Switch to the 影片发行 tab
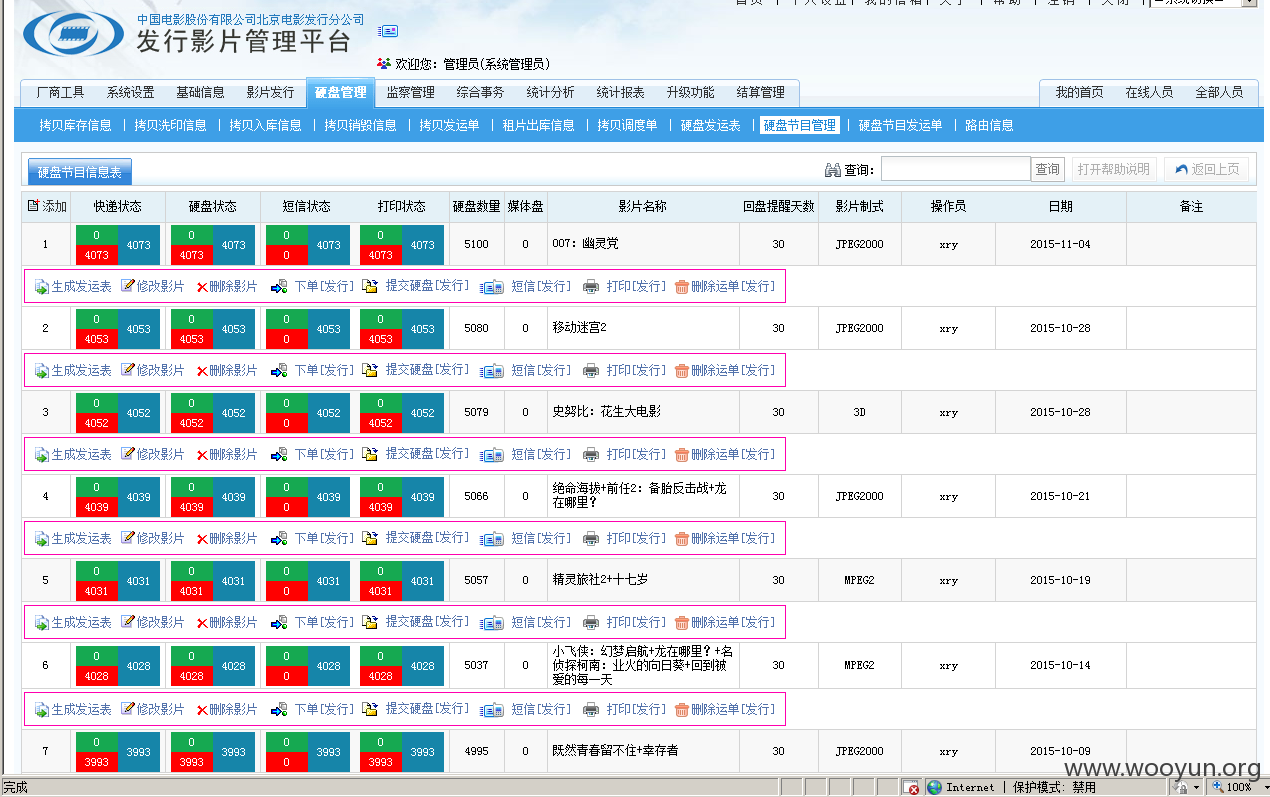The image size is (1270, 797). [270, 93]
